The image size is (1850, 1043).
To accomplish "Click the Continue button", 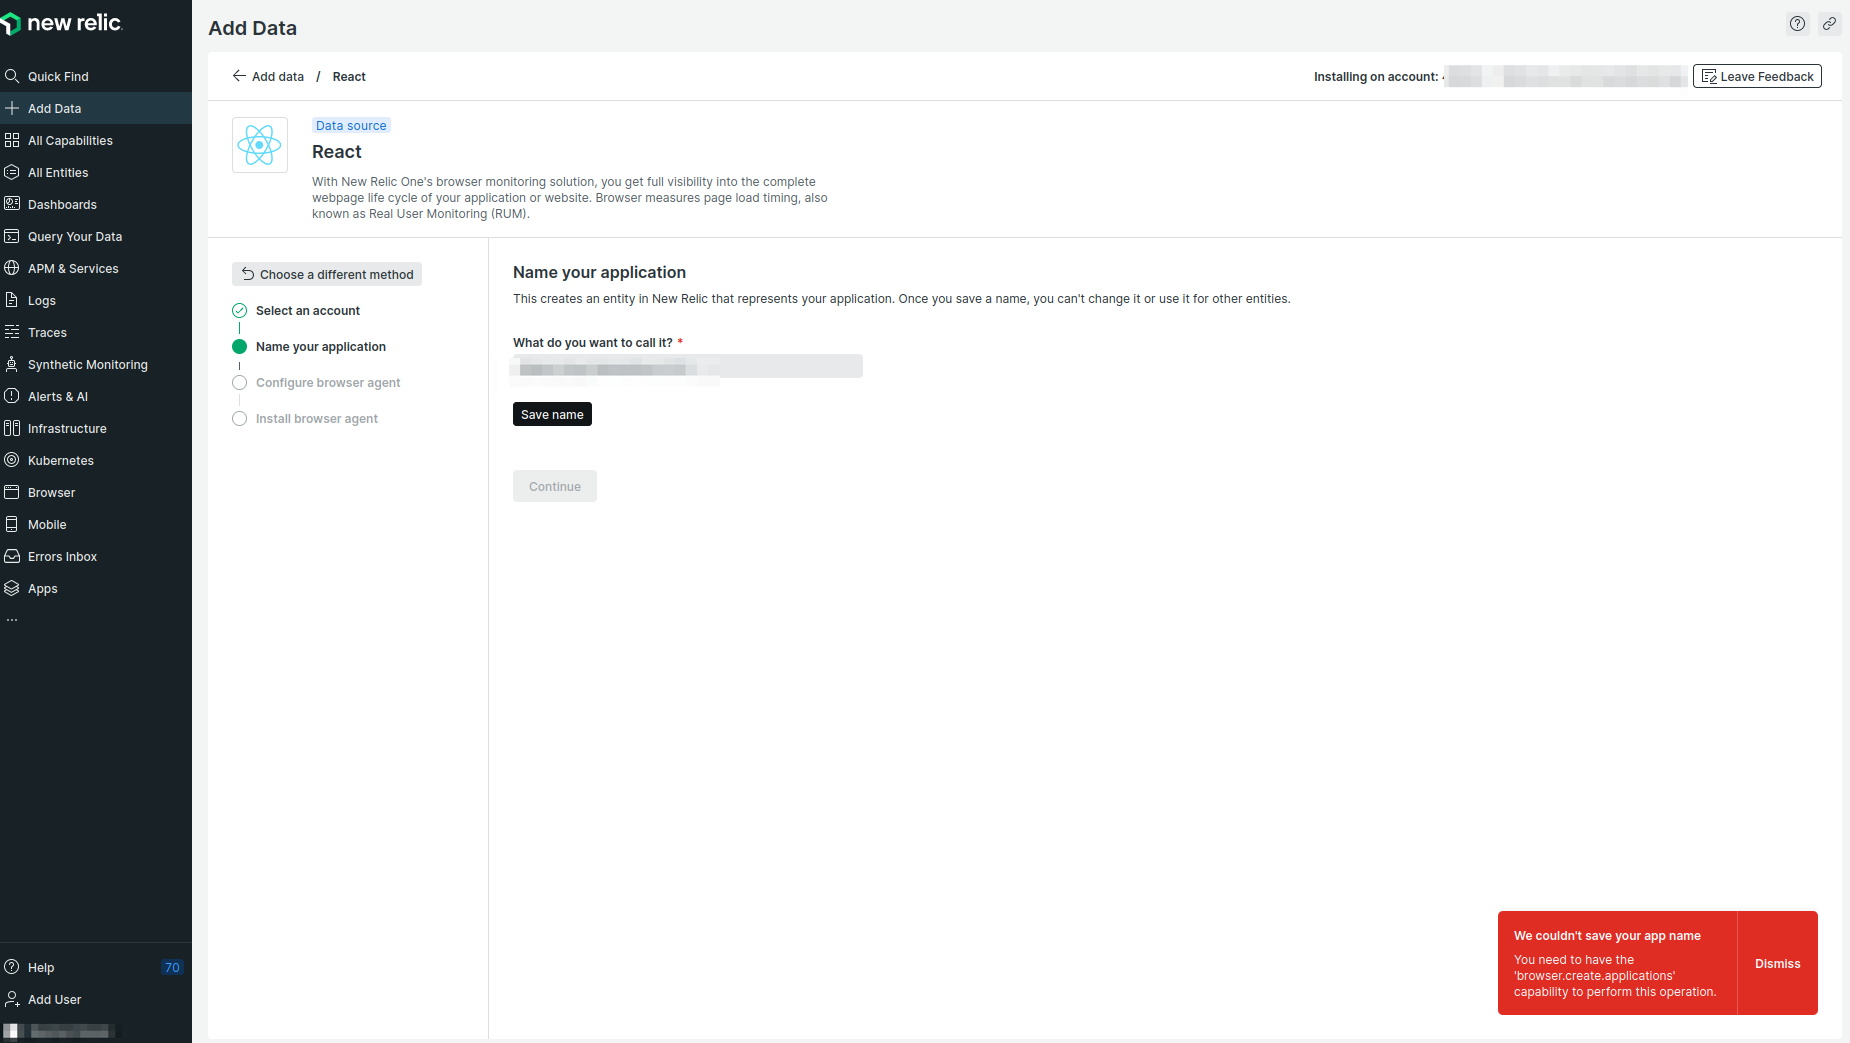I will pos(555,486).
